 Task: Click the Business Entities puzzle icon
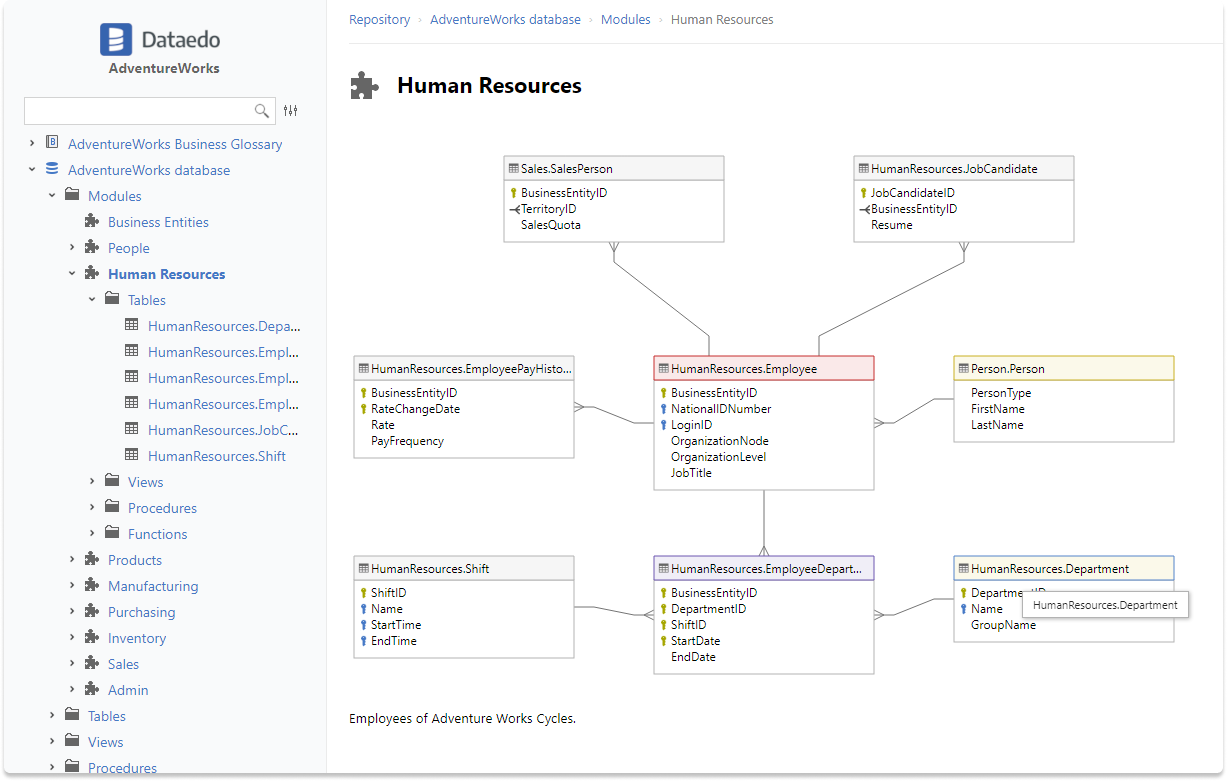92,222
